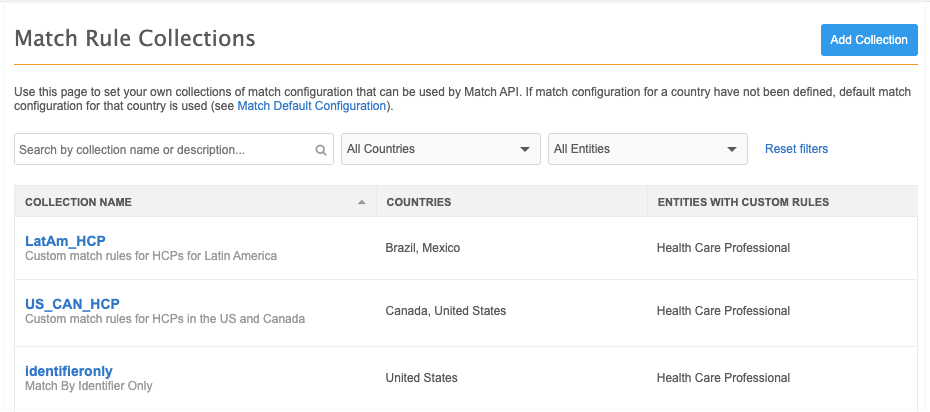
Task: Open the US_CAN_HCP collection
Action: point(72,303)
